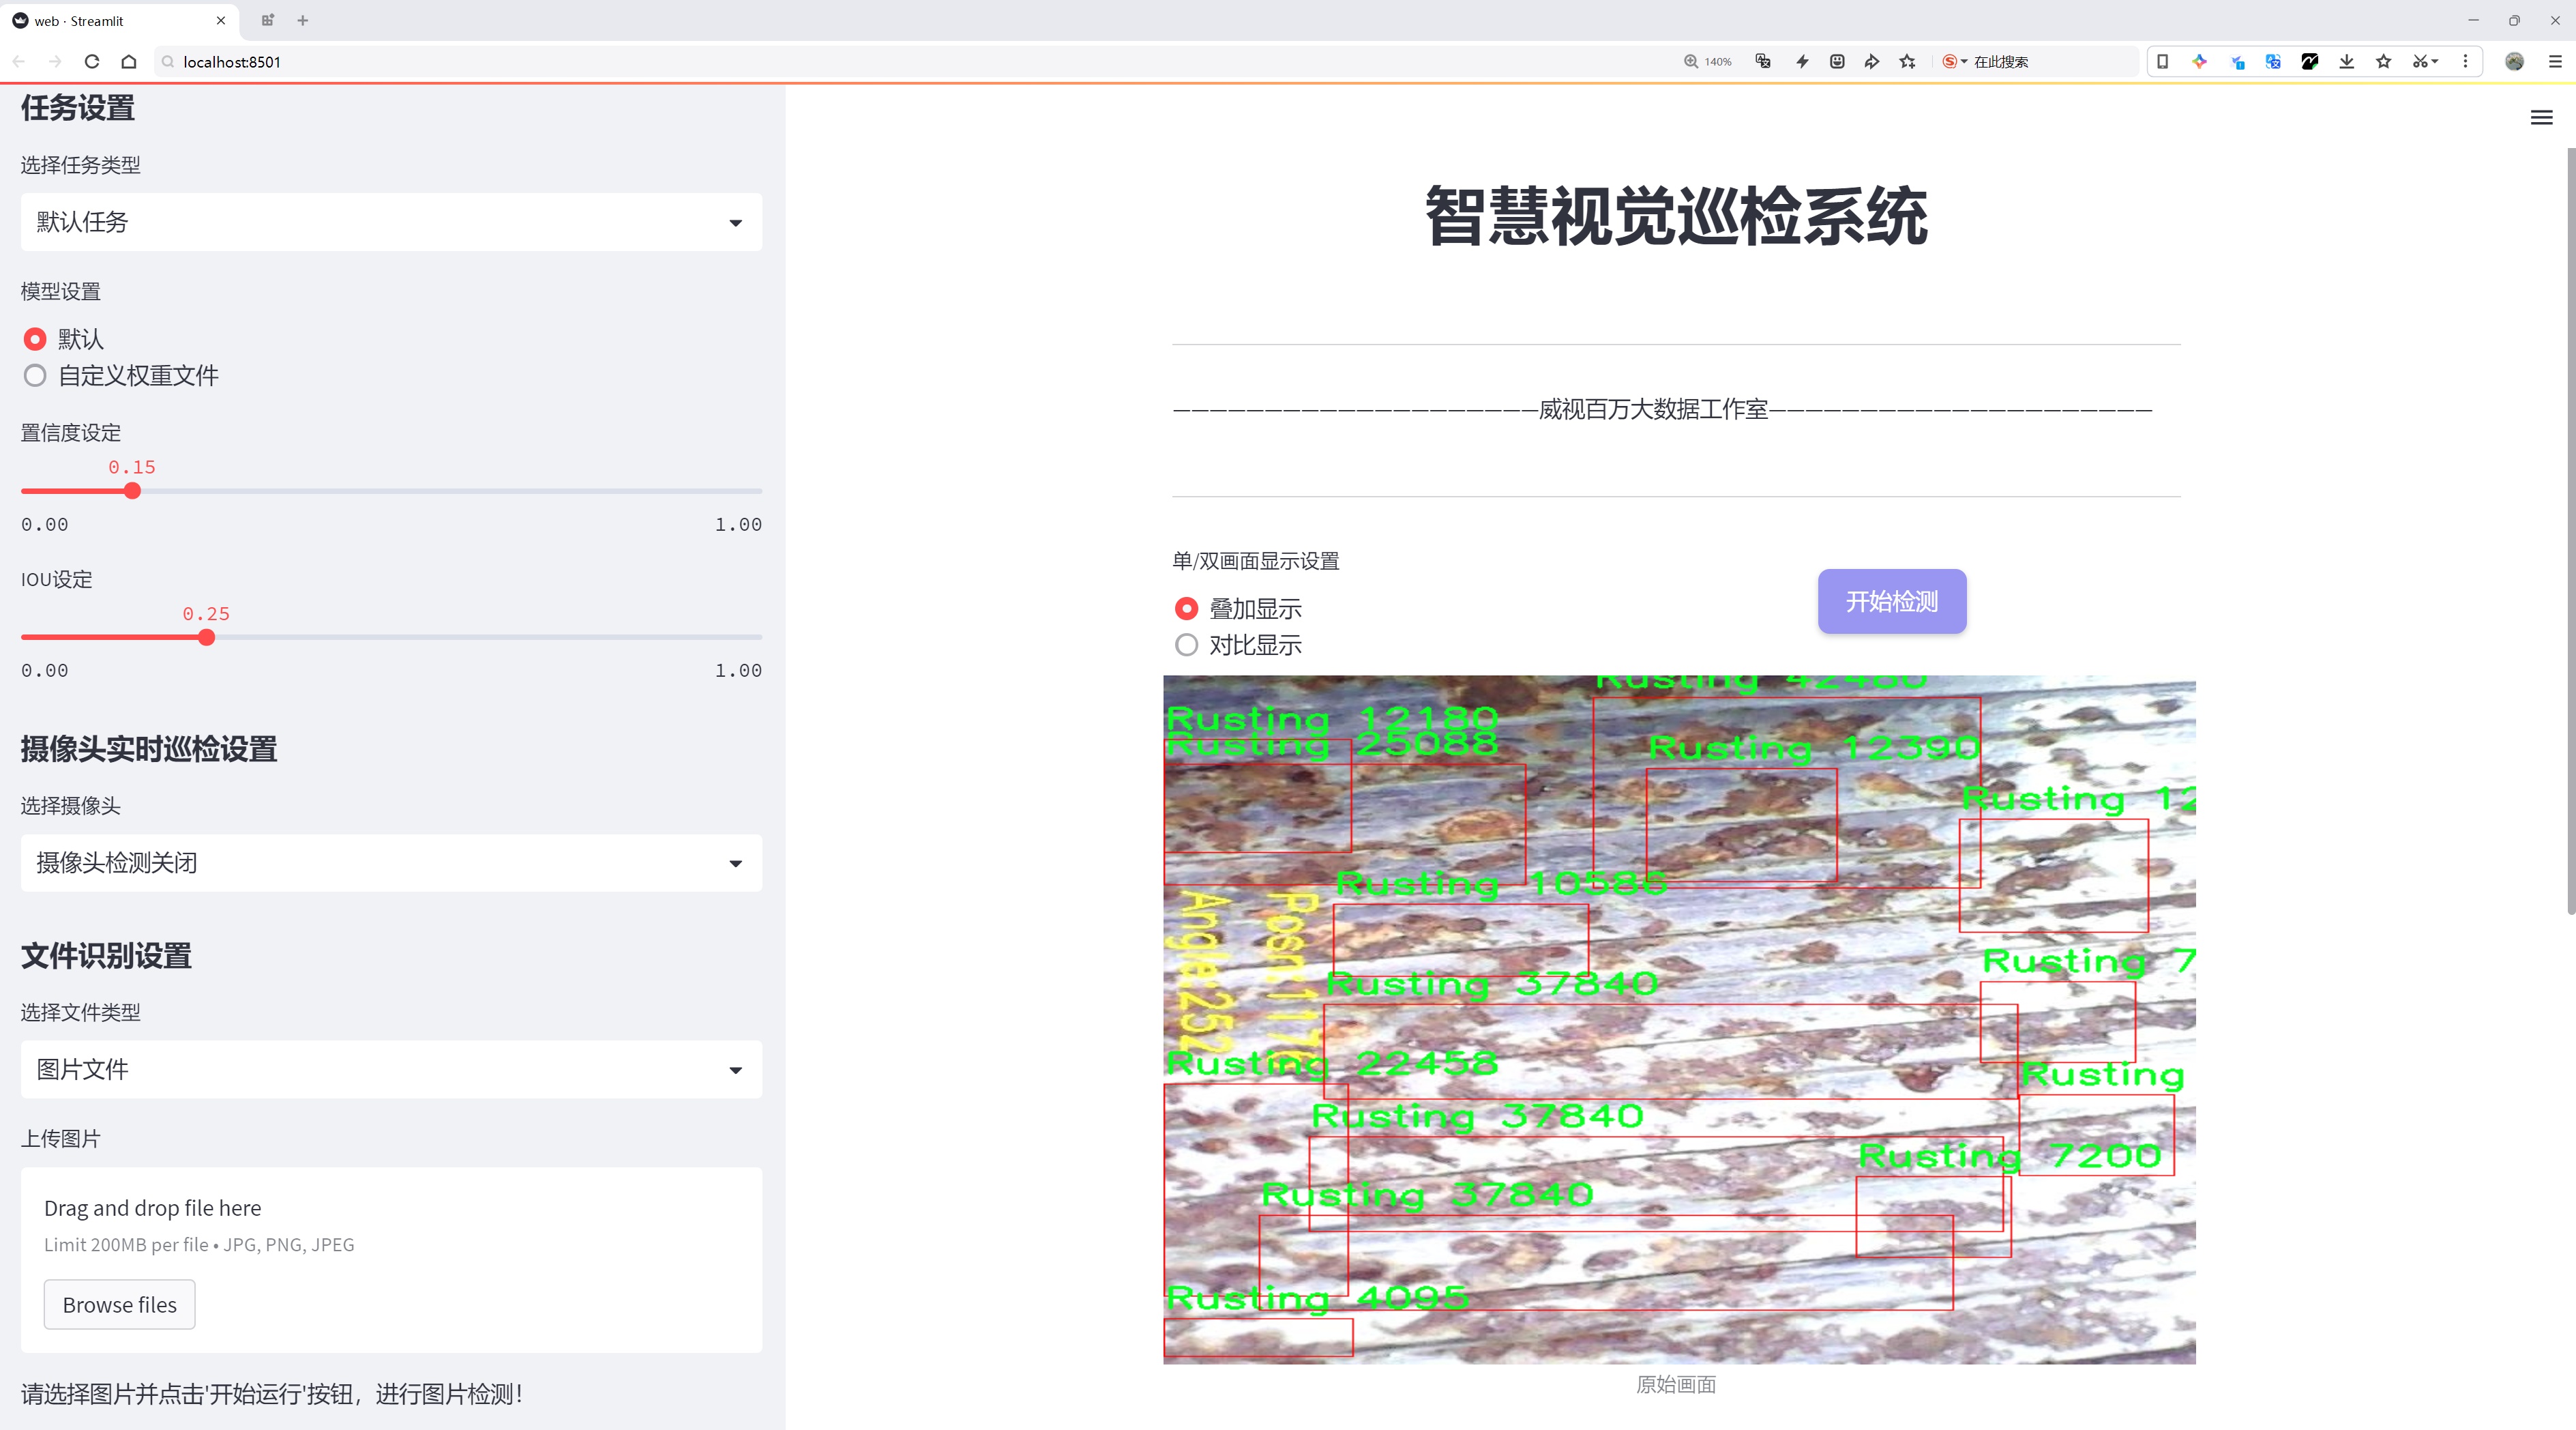Screen dimensions: 2576x1430
Task: Expand the 默认任务 task type dropdown
Action: point(391,222)
